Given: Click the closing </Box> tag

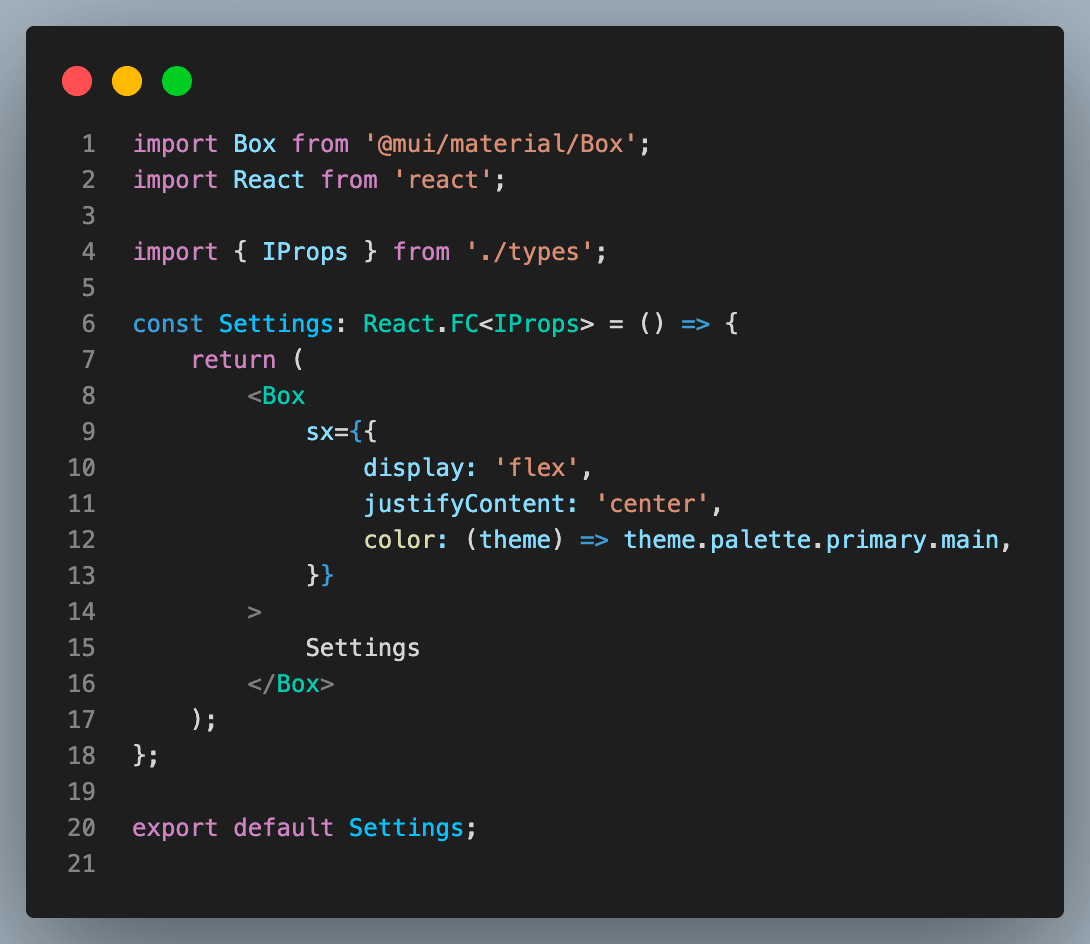Looking at the screenshot, I should 291,684.
